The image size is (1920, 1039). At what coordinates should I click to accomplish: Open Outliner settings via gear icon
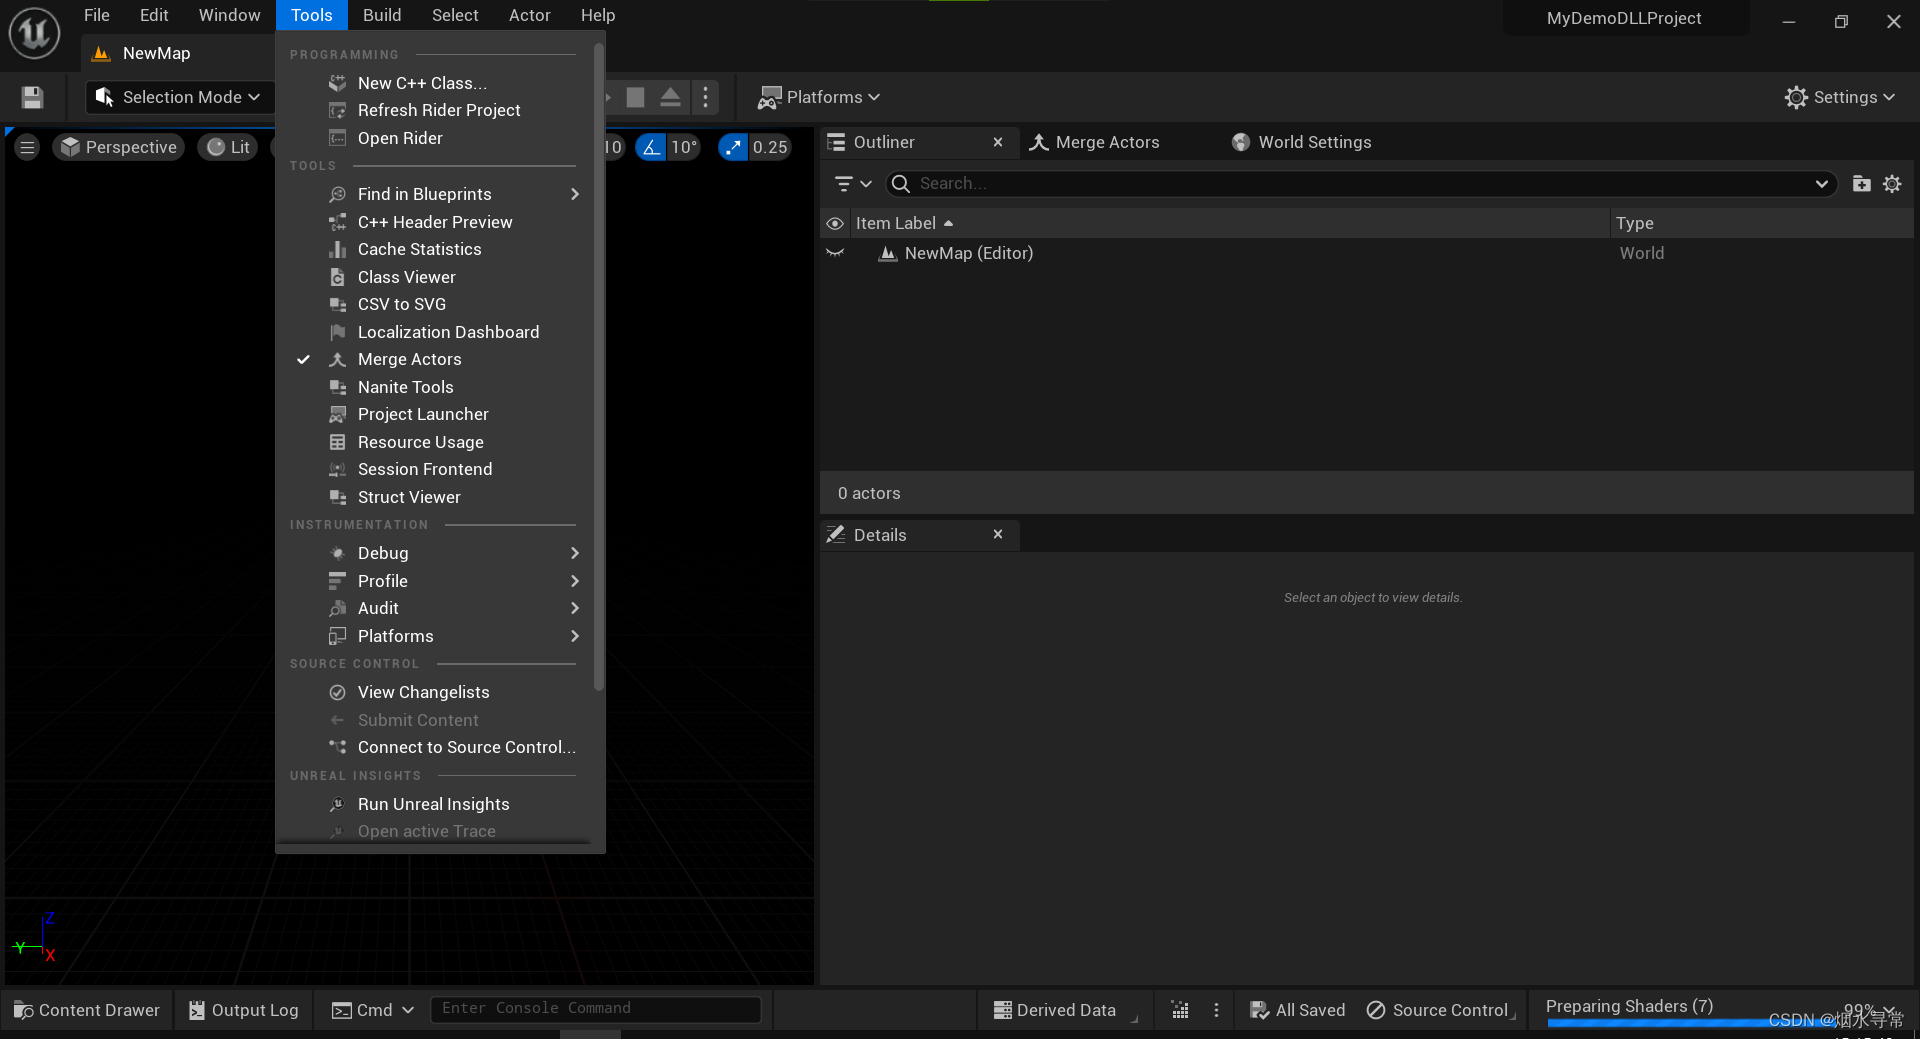pyautogui.click(x=1892, y=183)
